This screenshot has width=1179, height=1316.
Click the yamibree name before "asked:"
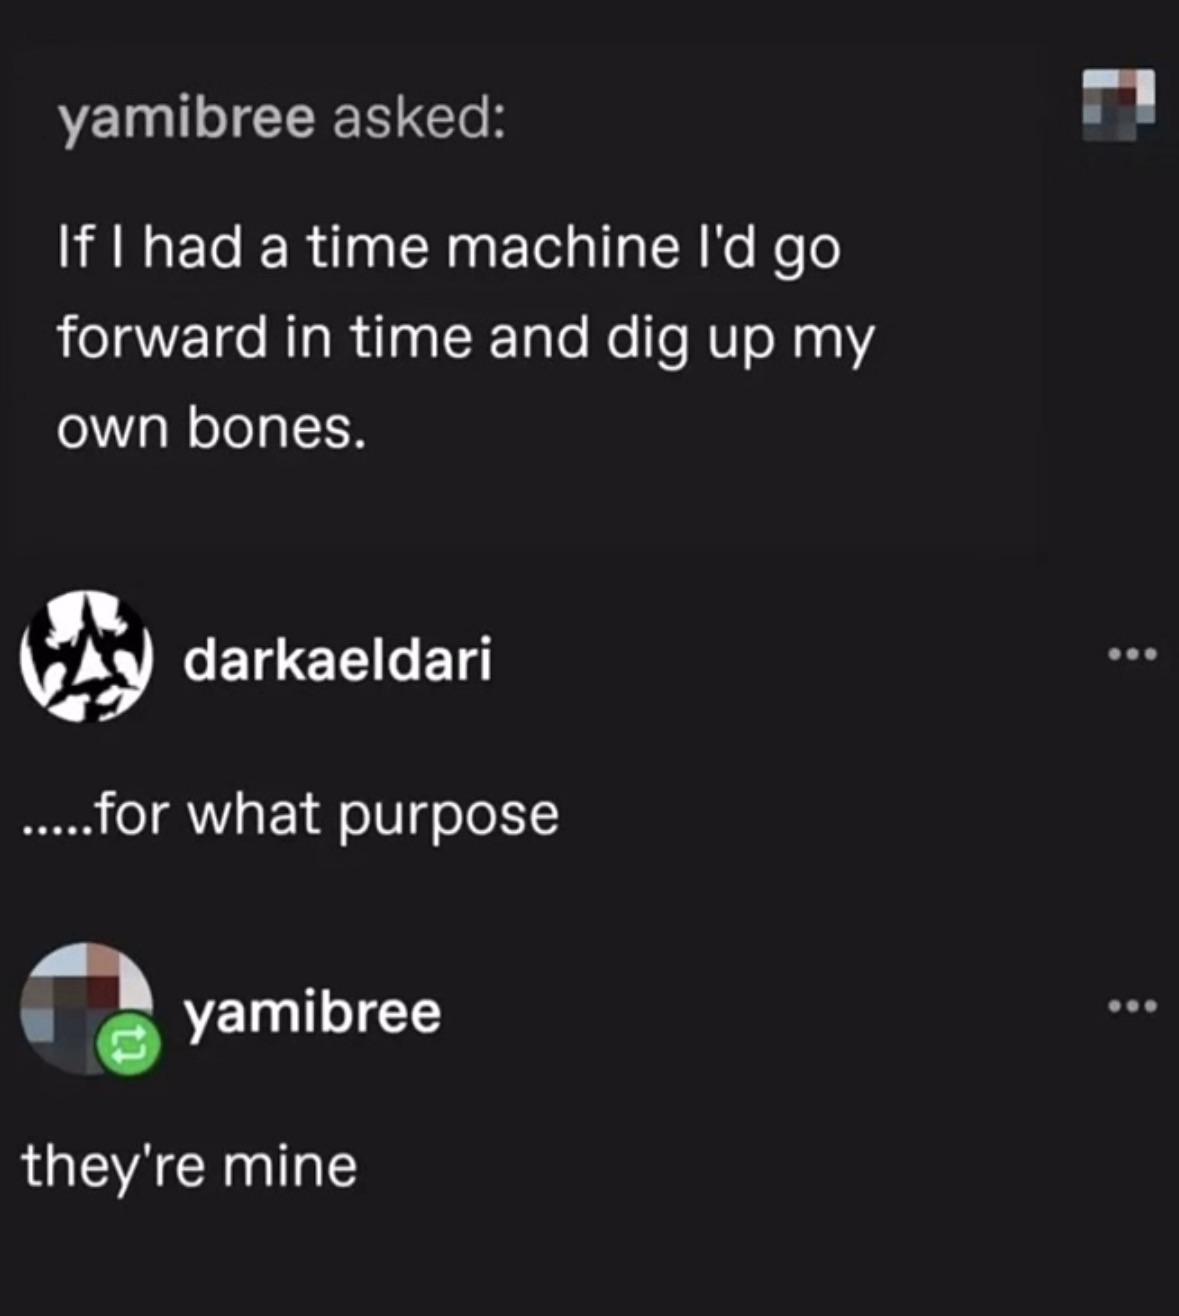click(x=186, y=120)
